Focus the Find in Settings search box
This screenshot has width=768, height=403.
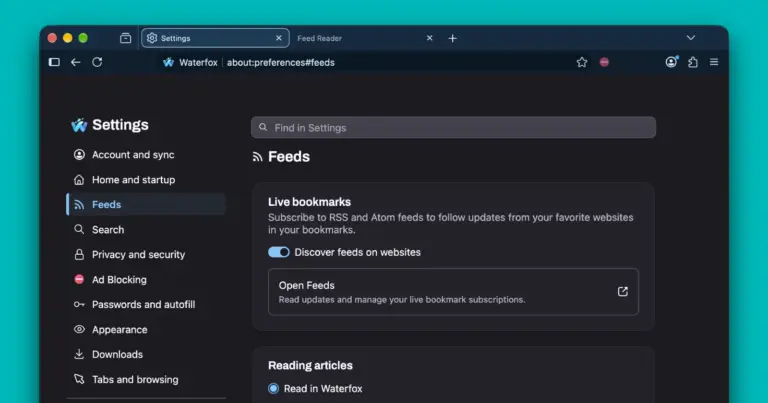coord(454,127)
